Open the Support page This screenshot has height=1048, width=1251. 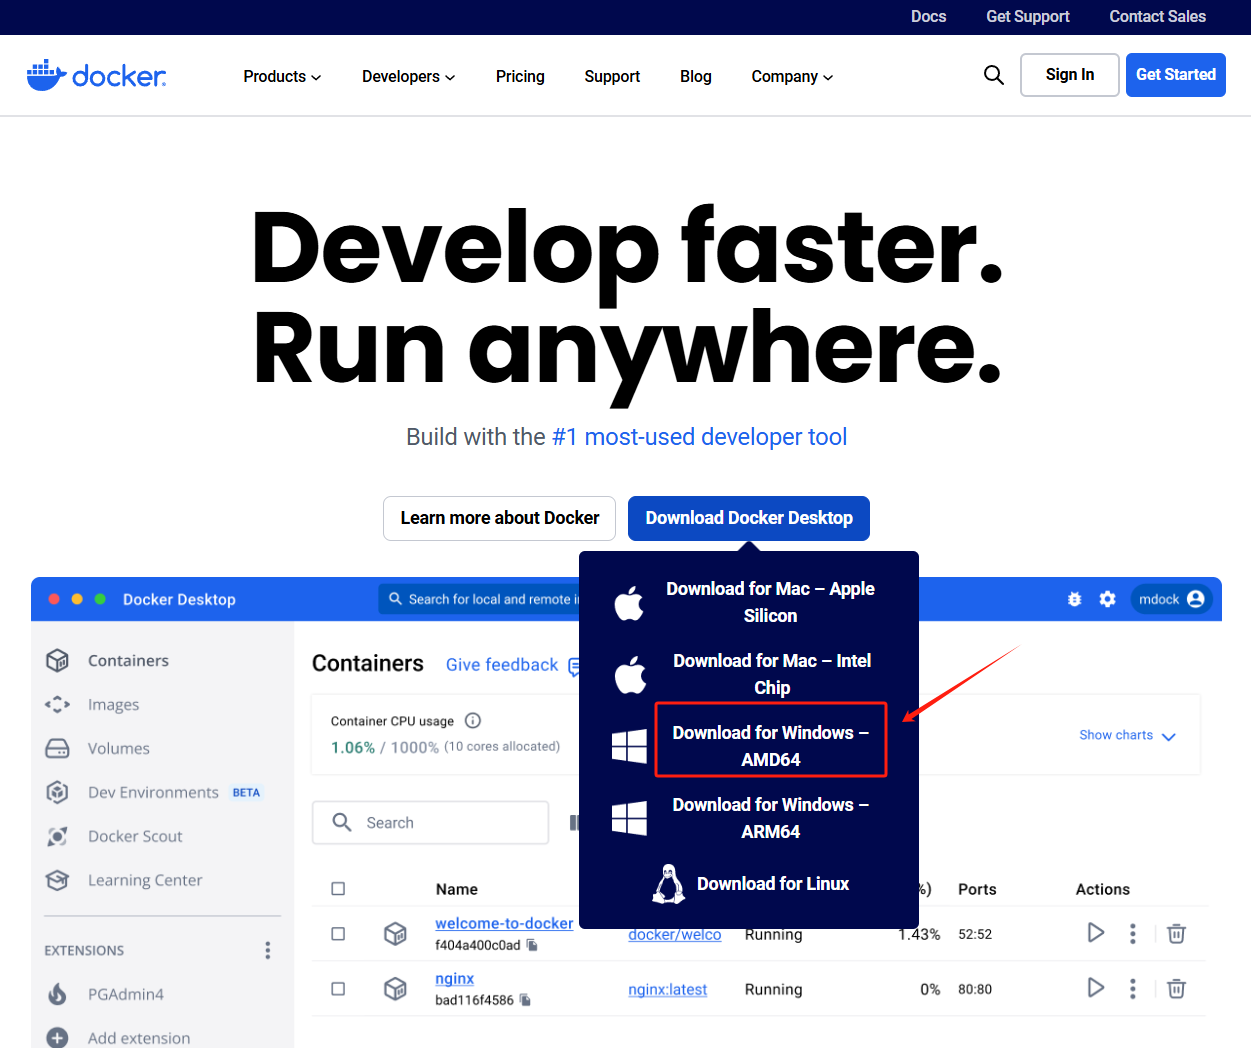(612, 76)
